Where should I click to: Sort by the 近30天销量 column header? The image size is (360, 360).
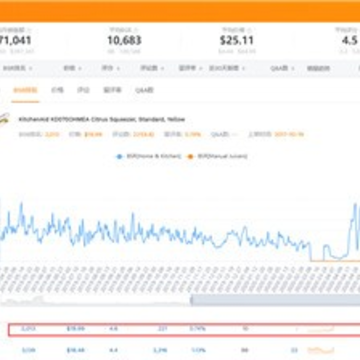(x=227, y=68)
